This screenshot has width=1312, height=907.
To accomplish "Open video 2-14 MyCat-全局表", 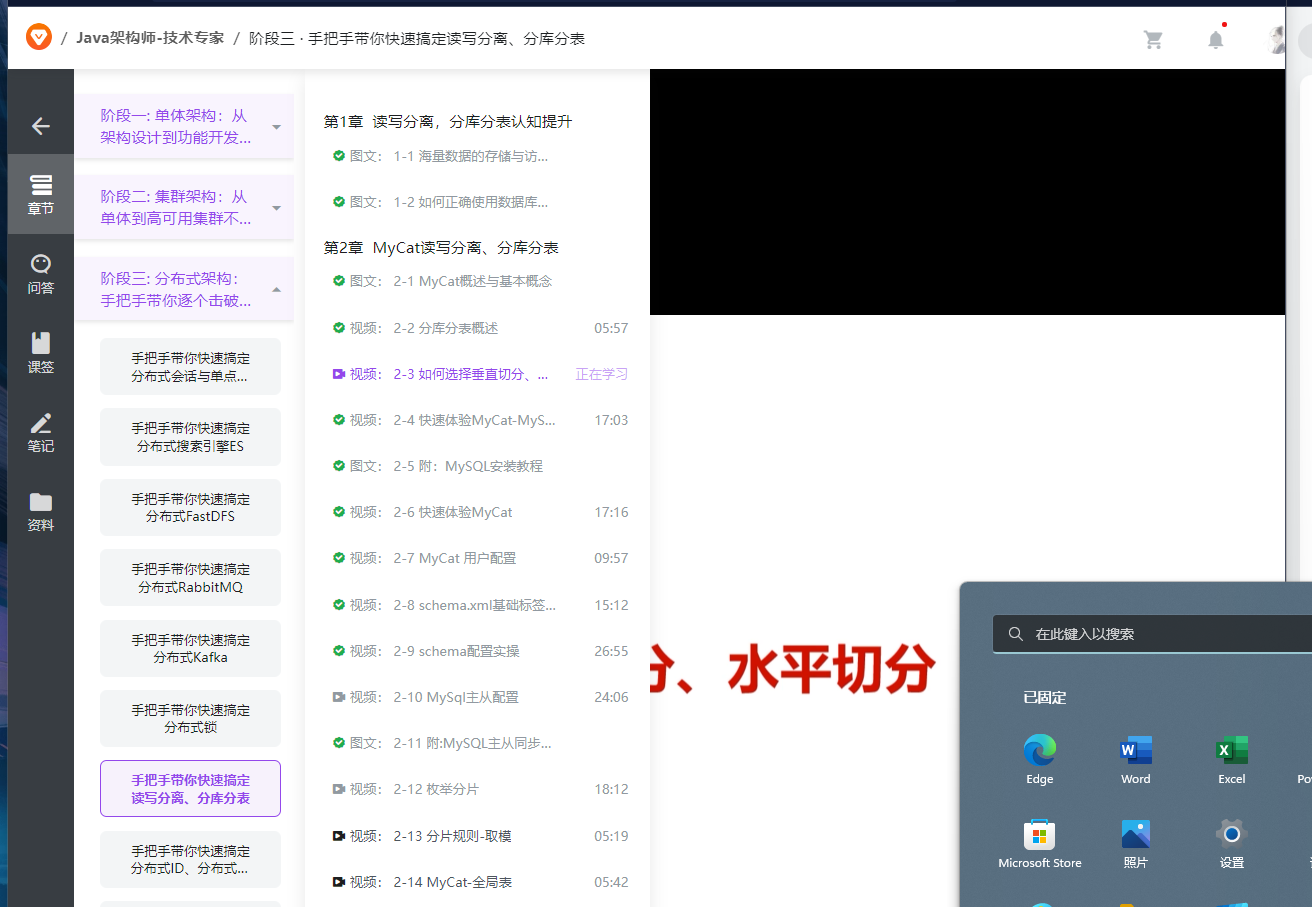I will pos(478,882).
